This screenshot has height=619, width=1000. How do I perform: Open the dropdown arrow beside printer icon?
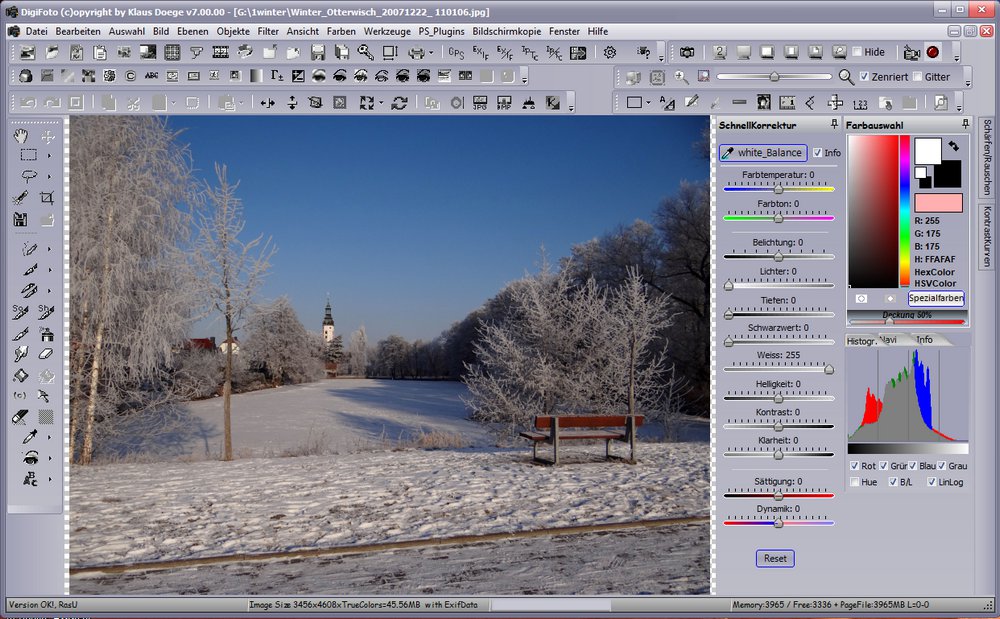(431, 52)
